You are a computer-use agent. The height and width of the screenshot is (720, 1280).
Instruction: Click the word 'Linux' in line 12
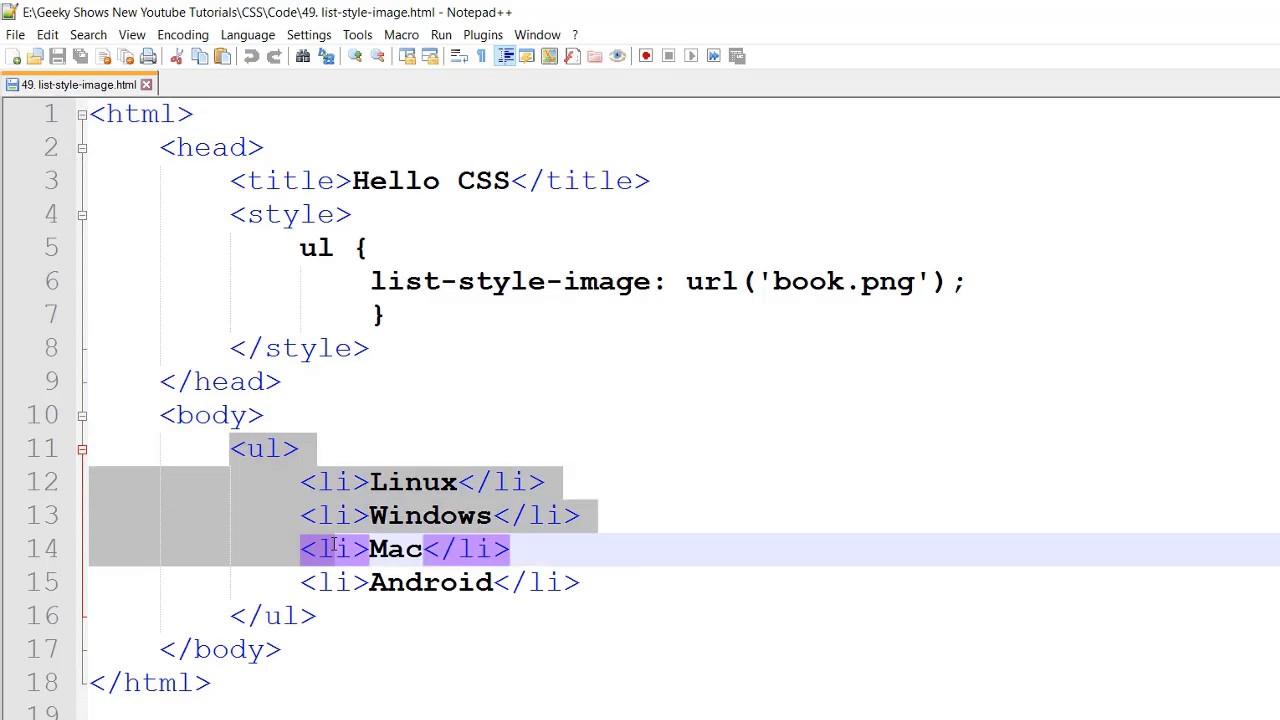click(413, 482)
